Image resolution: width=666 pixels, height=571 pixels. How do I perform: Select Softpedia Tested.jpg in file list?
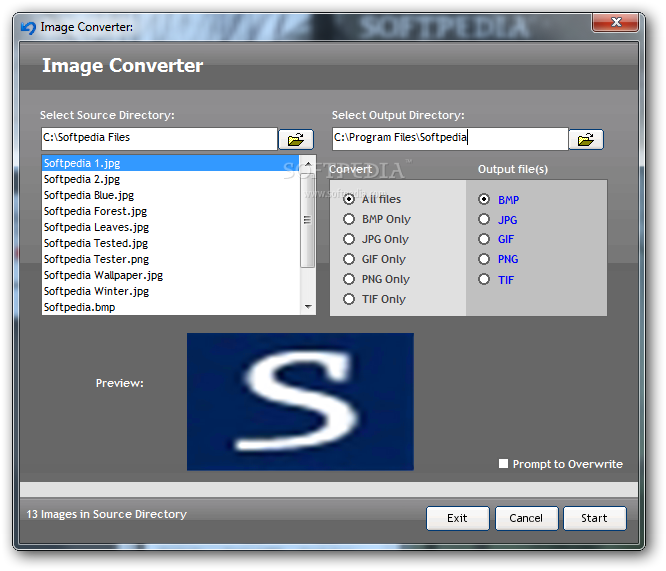pyautogui.click(x=171, y=243)
